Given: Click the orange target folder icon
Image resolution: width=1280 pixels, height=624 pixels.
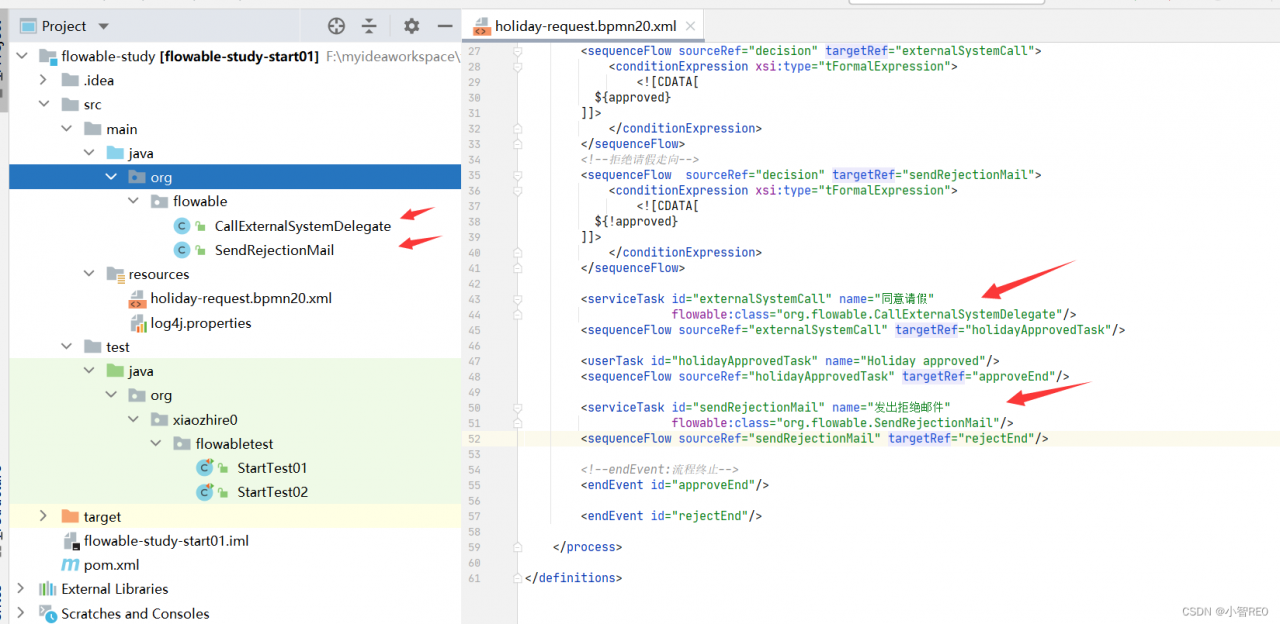Looking at the screenshot, I should 70,516.
